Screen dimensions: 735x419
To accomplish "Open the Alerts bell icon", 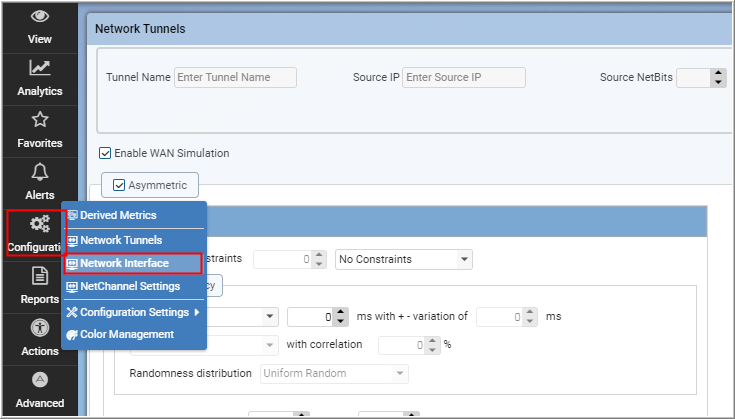I will point(40,172).
